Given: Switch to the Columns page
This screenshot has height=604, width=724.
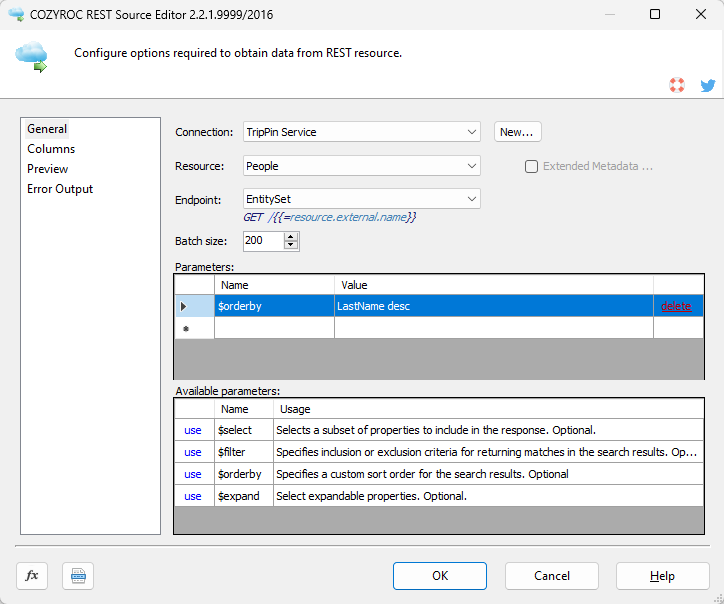Looking at the screenshot, I should tap(51, 149).
